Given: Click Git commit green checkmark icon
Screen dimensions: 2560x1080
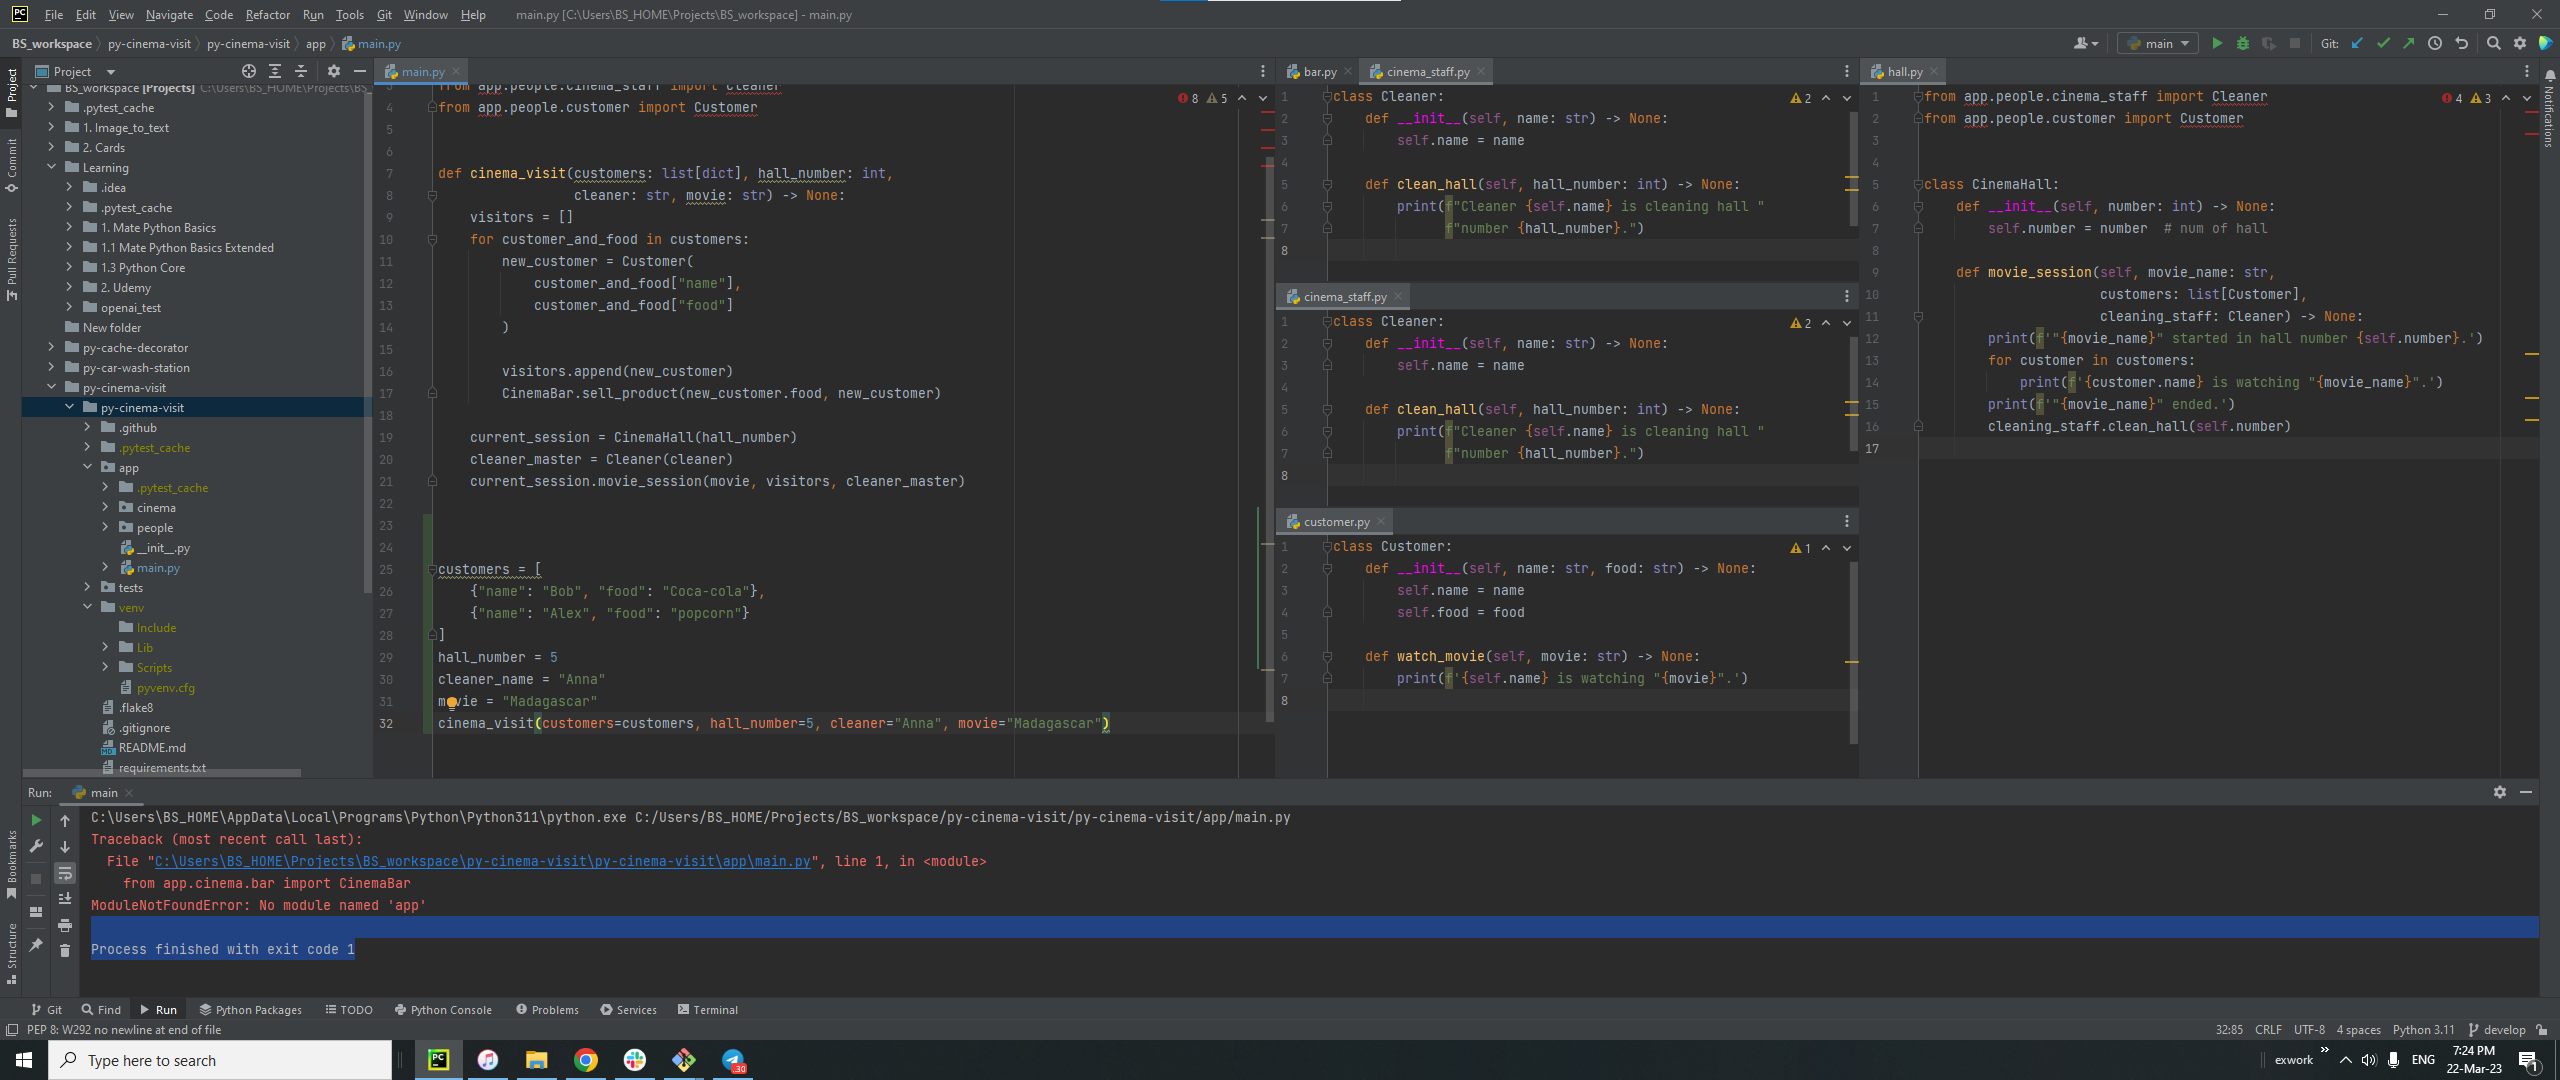Looking at the screenshot, I should tap(2383, 43).
